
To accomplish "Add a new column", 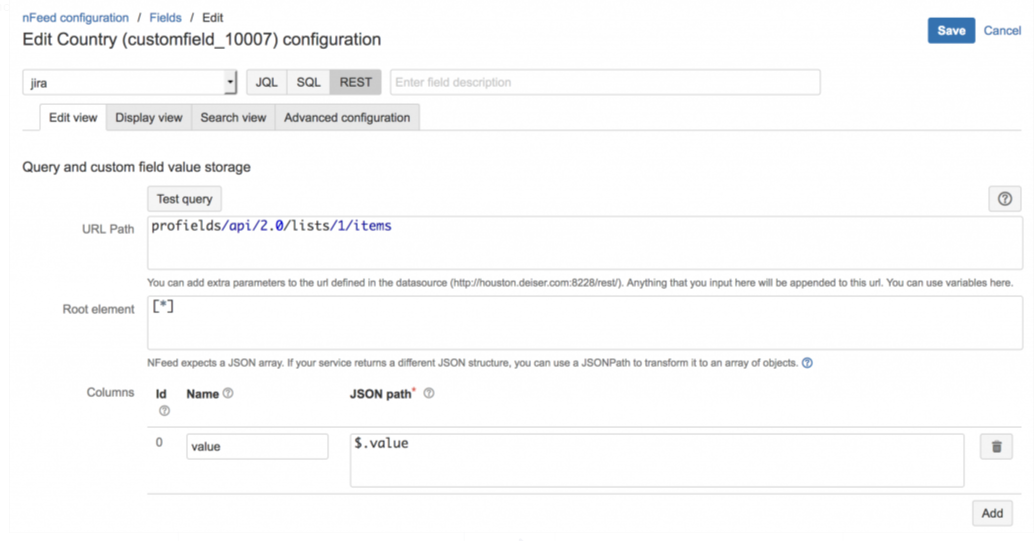I will click(x=992, y=513).
